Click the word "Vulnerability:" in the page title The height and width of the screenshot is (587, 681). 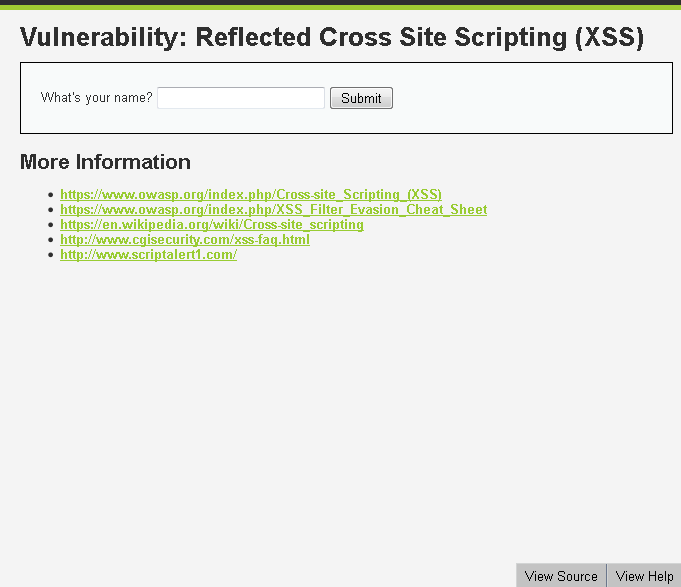102,38
